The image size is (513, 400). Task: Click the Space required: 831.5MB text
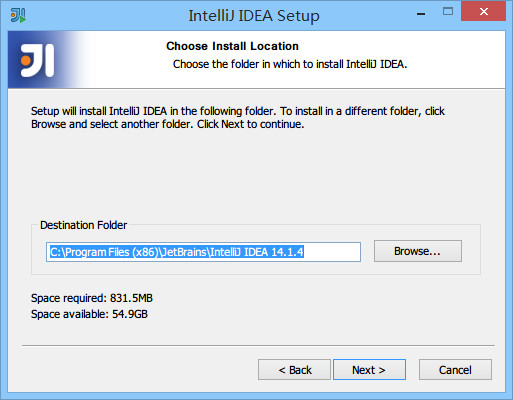(92, 298)
